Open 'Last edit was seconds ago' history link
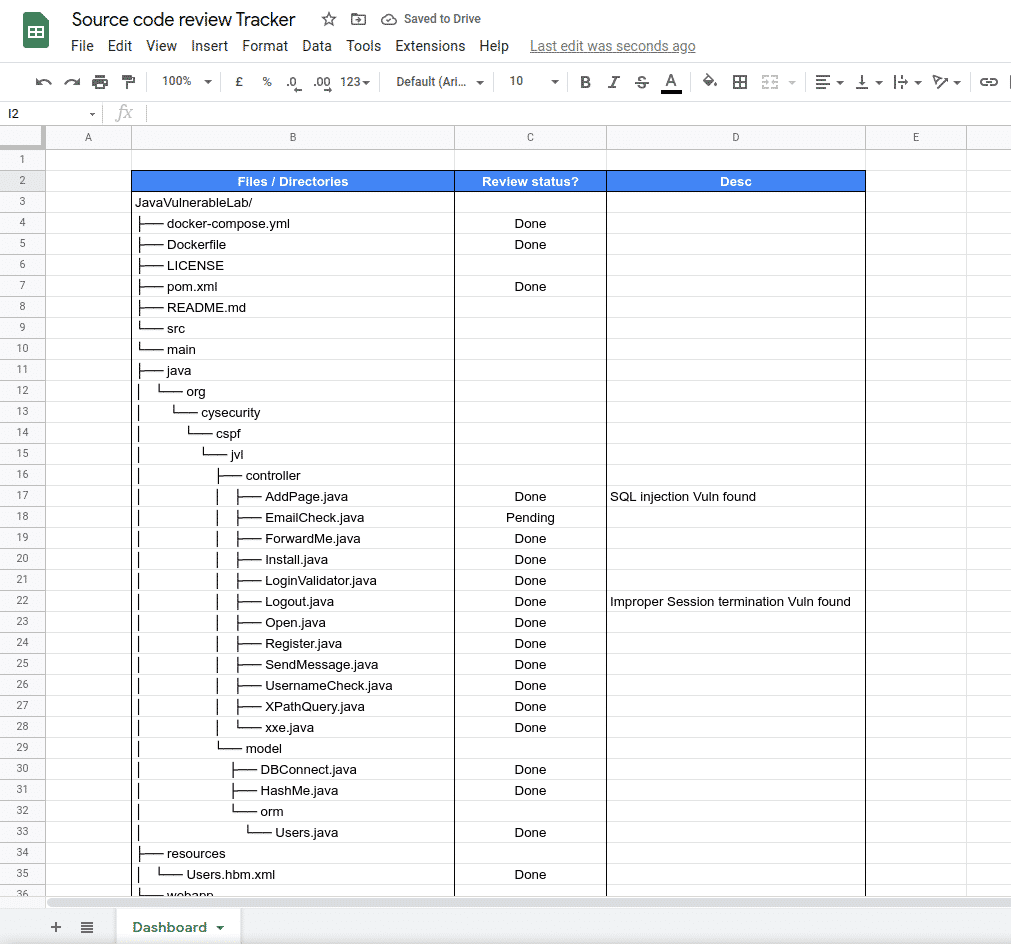Image resolution: width=1011 pixels, height=944 pixels. point(613,46)
